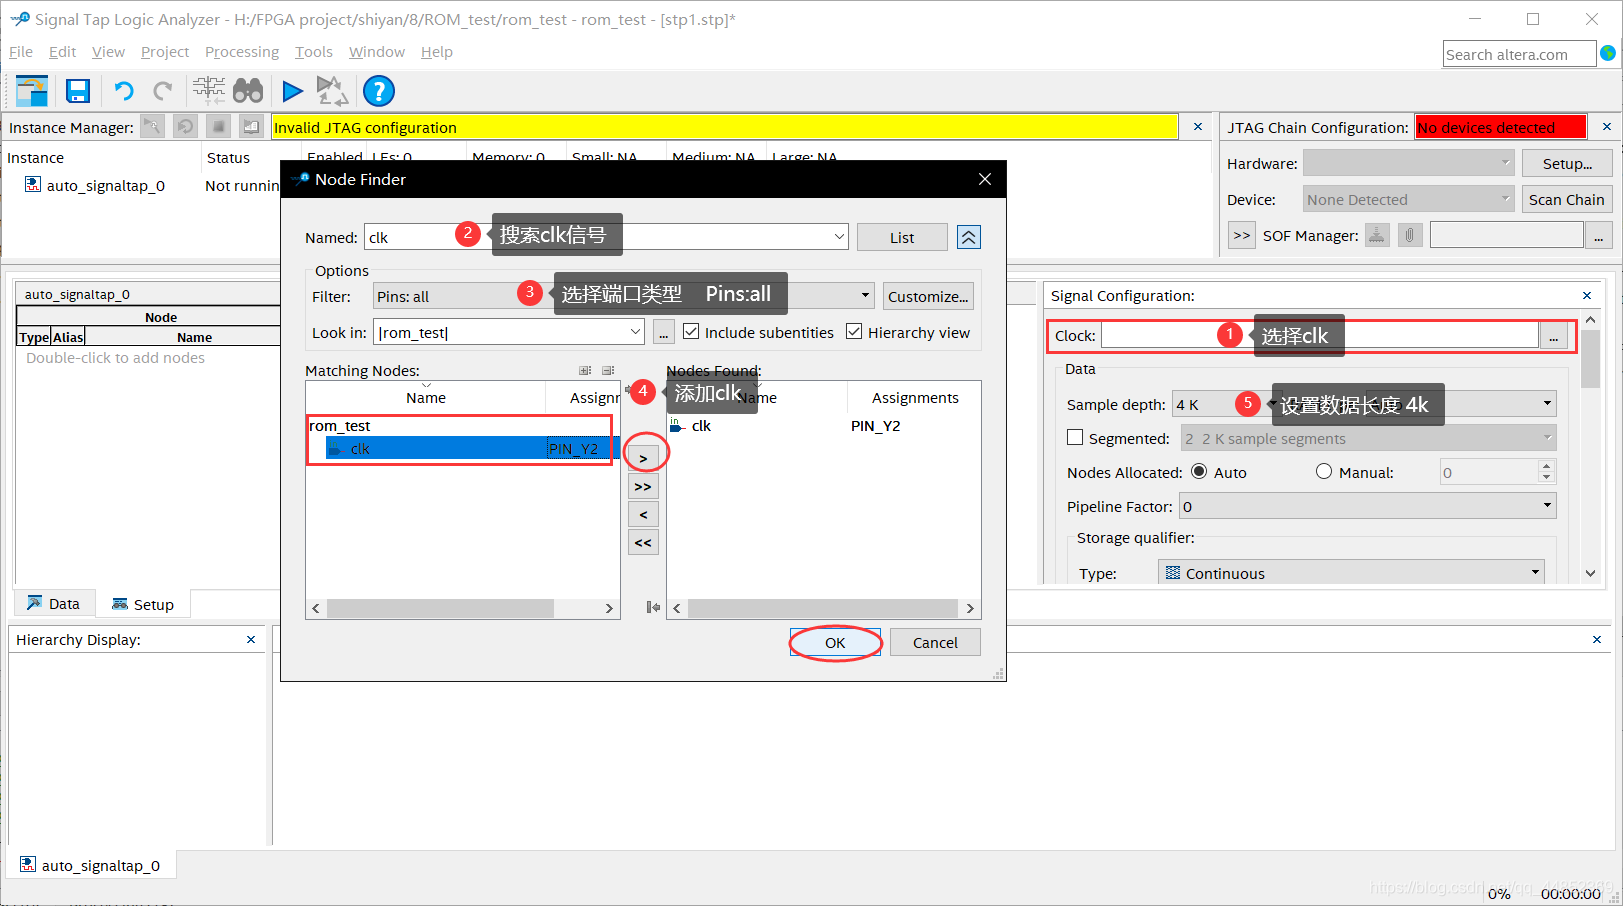
Task: Click the Nodes Found horizontal scrollbar
Action: [823, 608]
